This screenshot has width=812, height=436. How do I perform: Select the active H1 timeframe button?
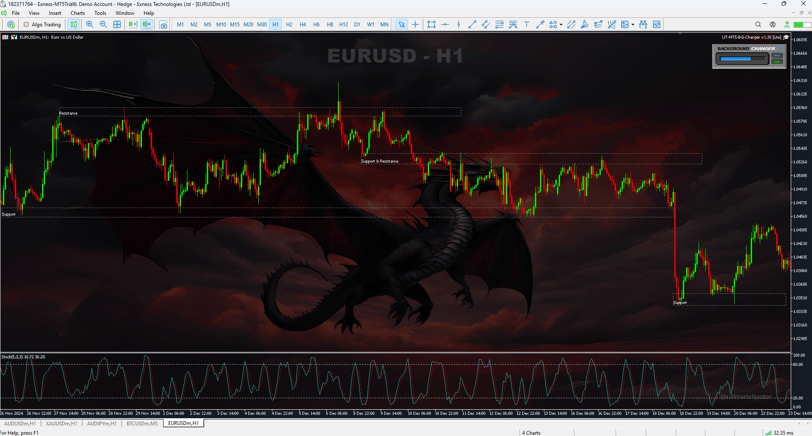276,24
